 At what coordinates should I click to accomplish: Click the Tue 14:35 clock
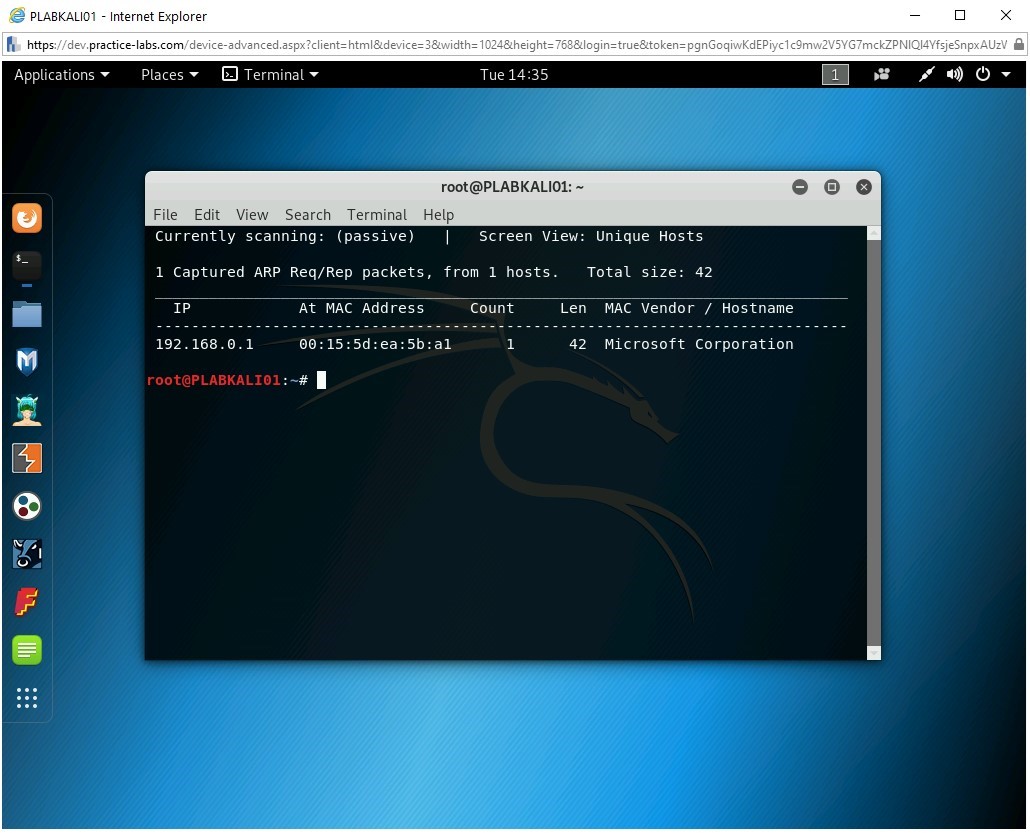(x=514, y=75)
